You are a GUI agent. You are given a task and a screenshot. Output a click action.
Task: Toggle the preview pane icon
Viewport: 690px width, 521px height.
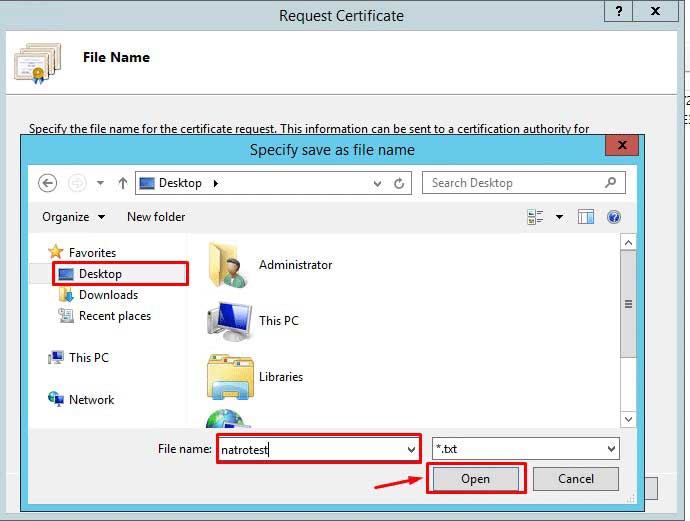click(x=586, y=217)
